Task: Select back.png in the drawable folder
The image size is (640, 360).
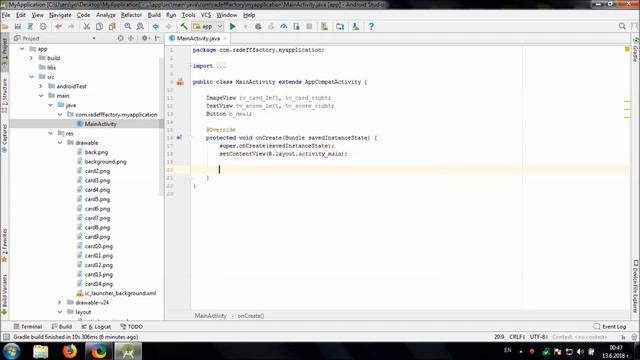Action: 96,152
